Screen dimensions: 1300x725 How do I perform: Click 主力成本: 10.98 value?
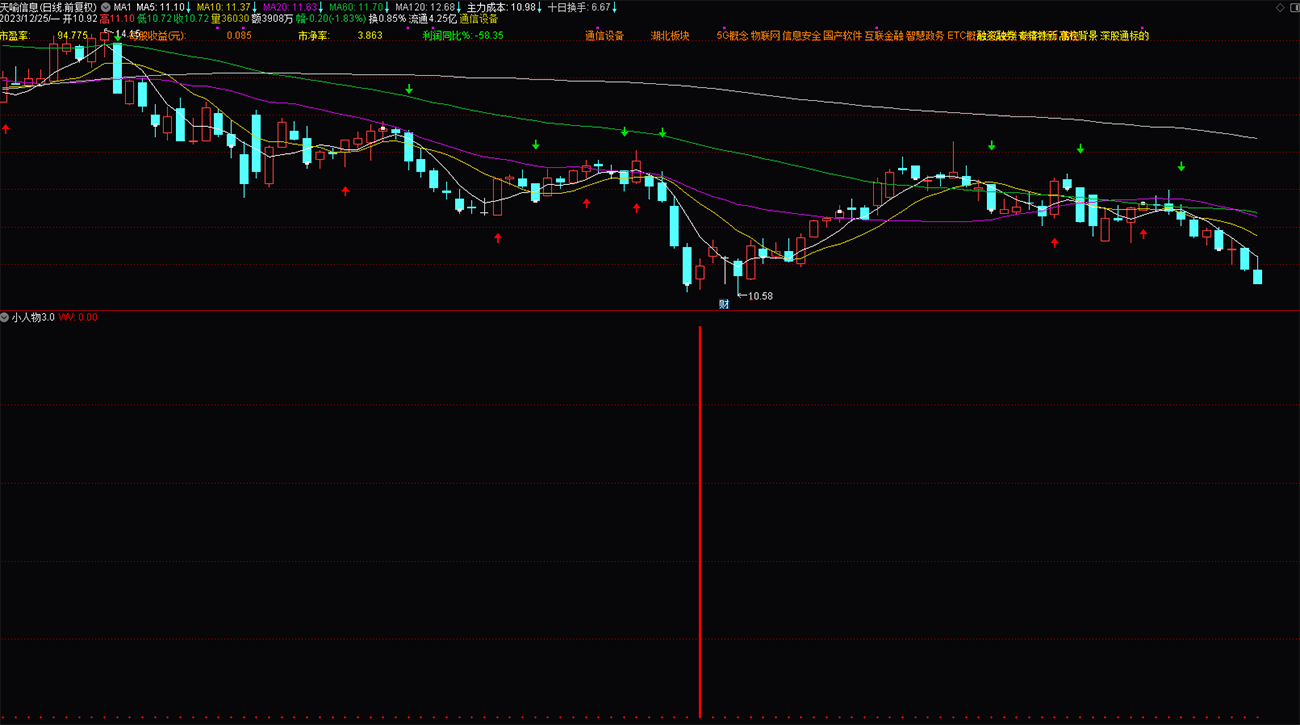click(500, 7)
